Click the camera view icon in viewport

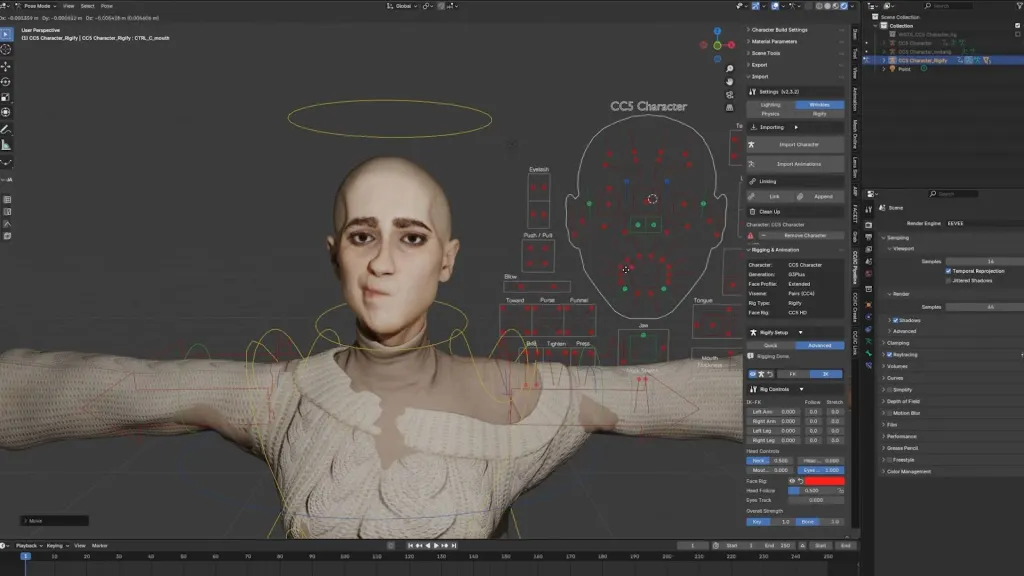730,95
